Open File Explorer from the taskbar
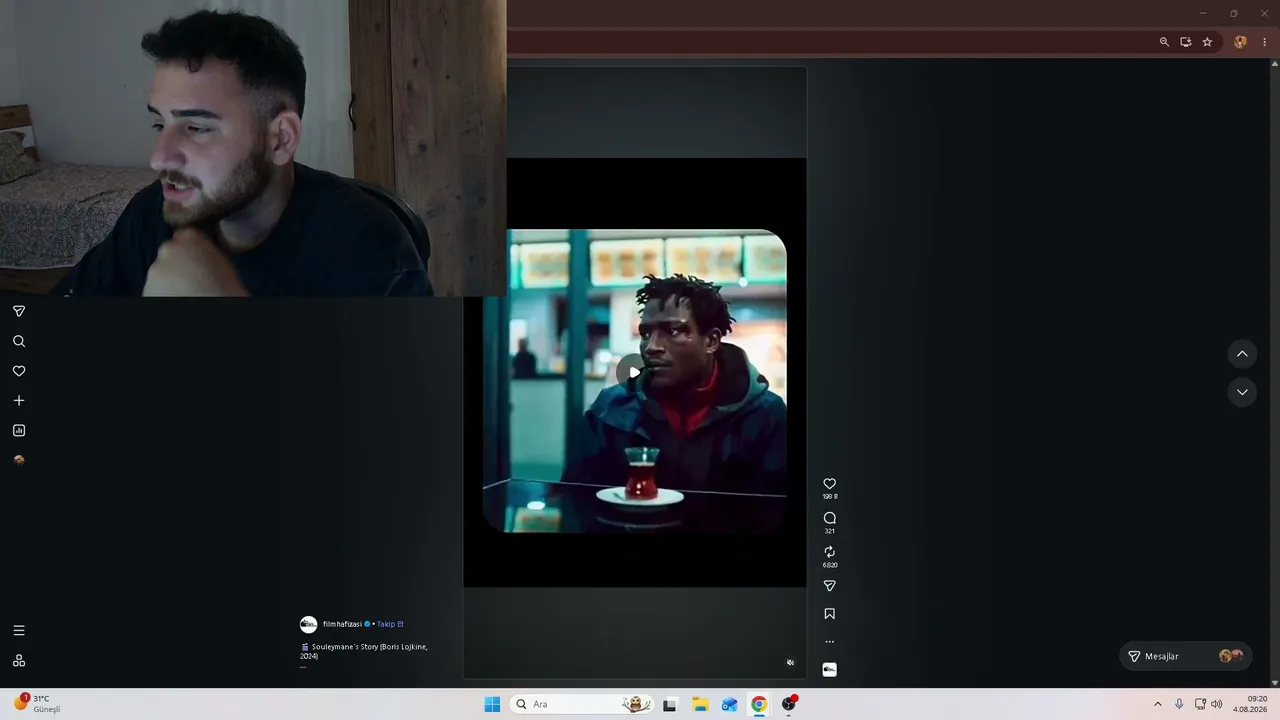This screenshot has height=720, width=1280. (x=700, y=704)
